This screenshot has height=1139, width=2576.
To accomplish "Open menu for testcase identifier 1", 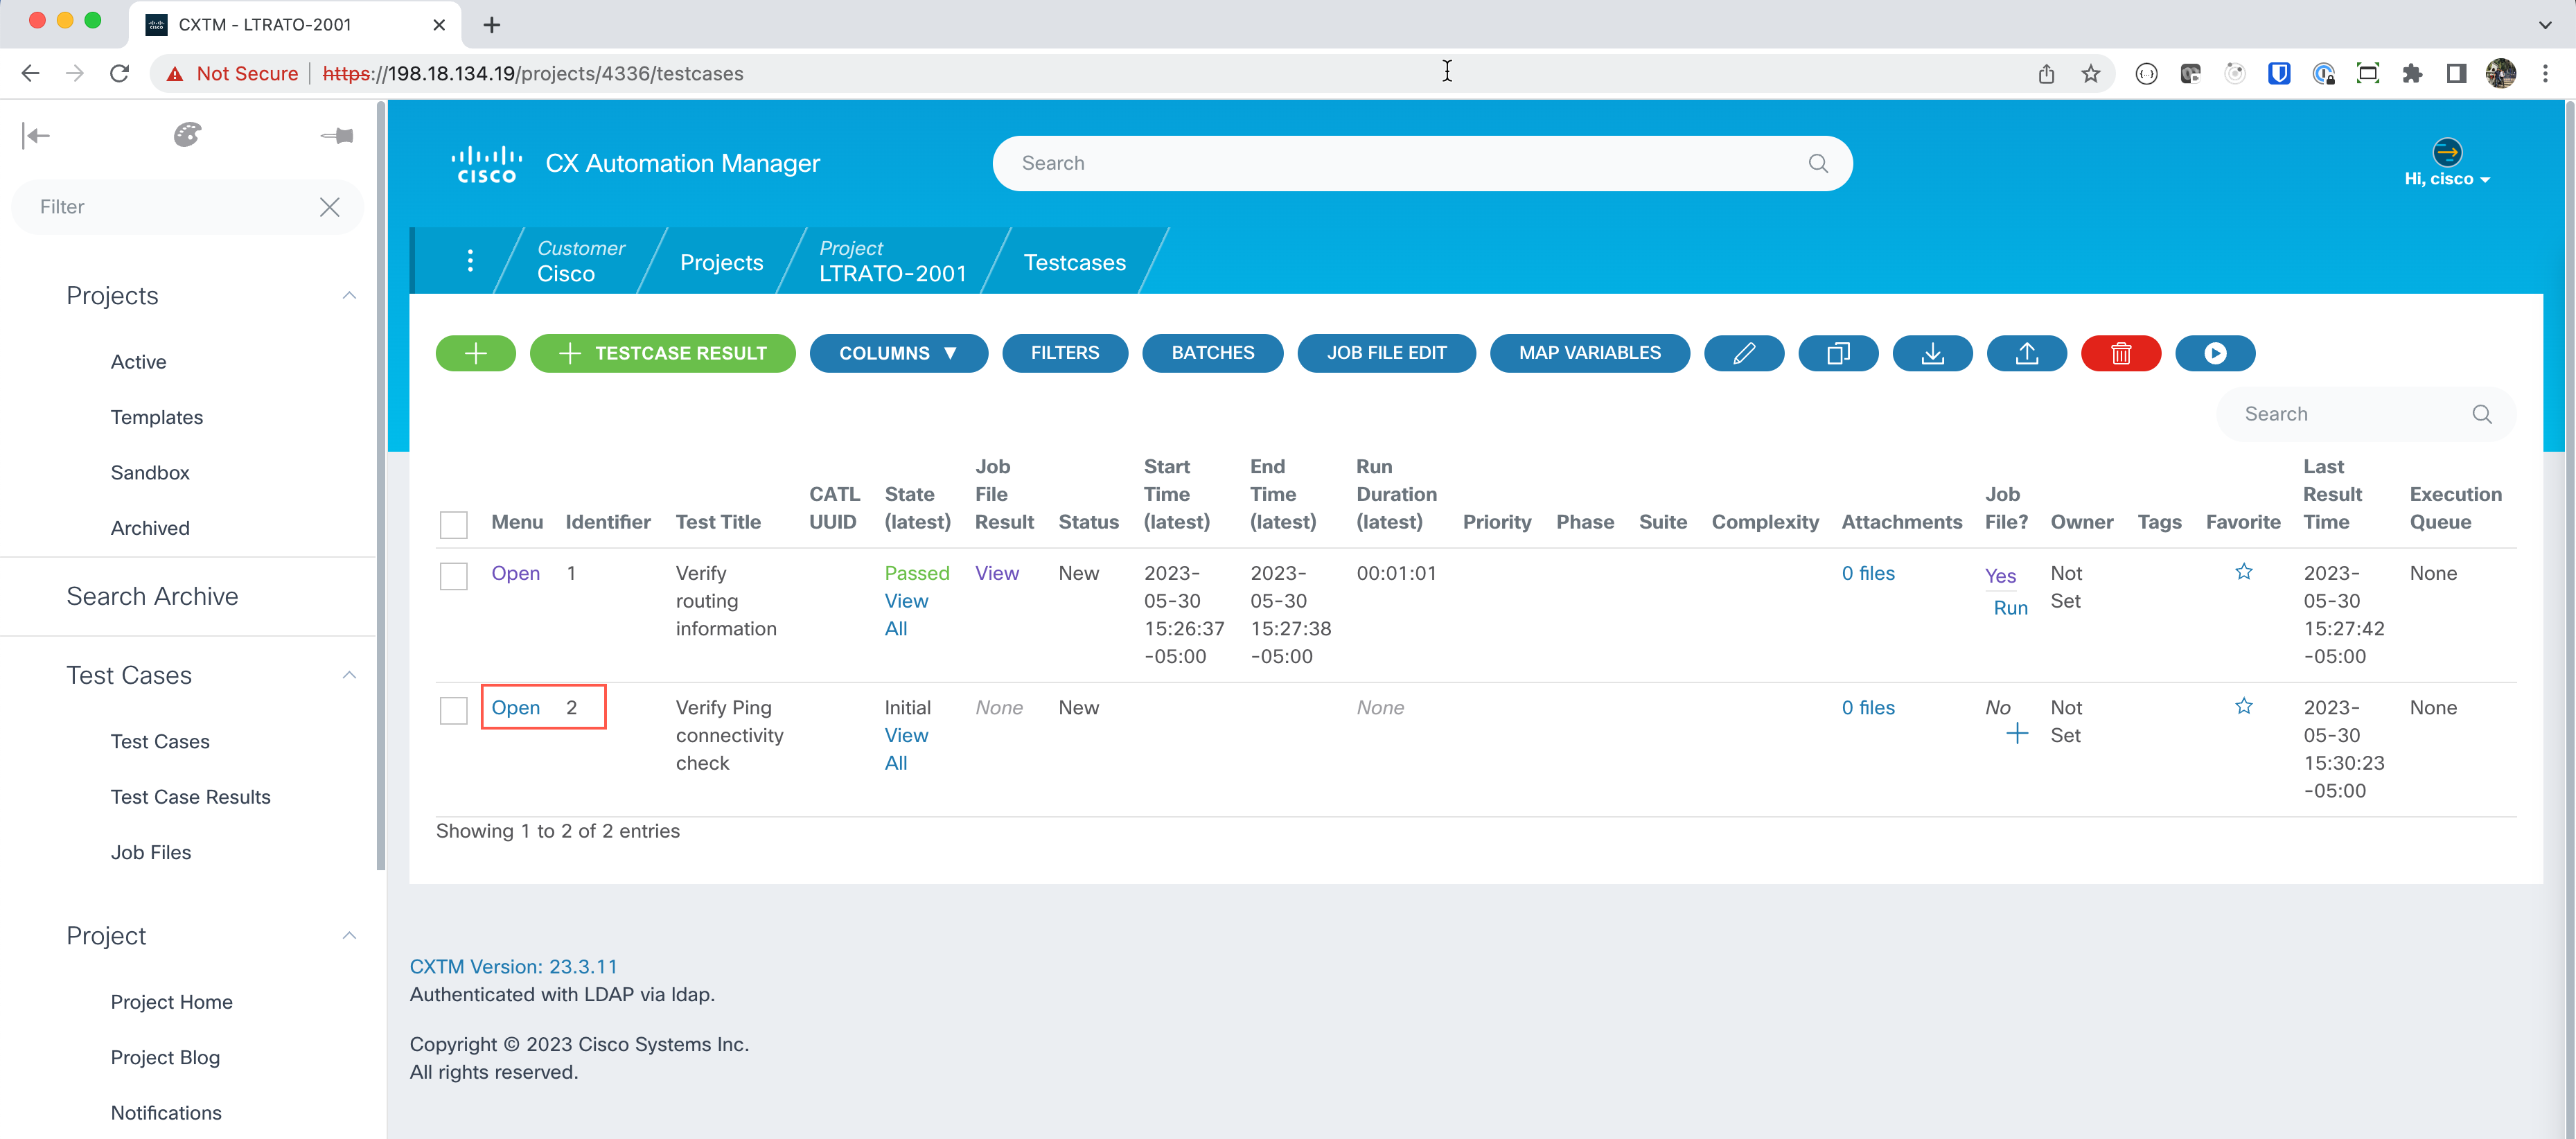I will coord(516,573).
